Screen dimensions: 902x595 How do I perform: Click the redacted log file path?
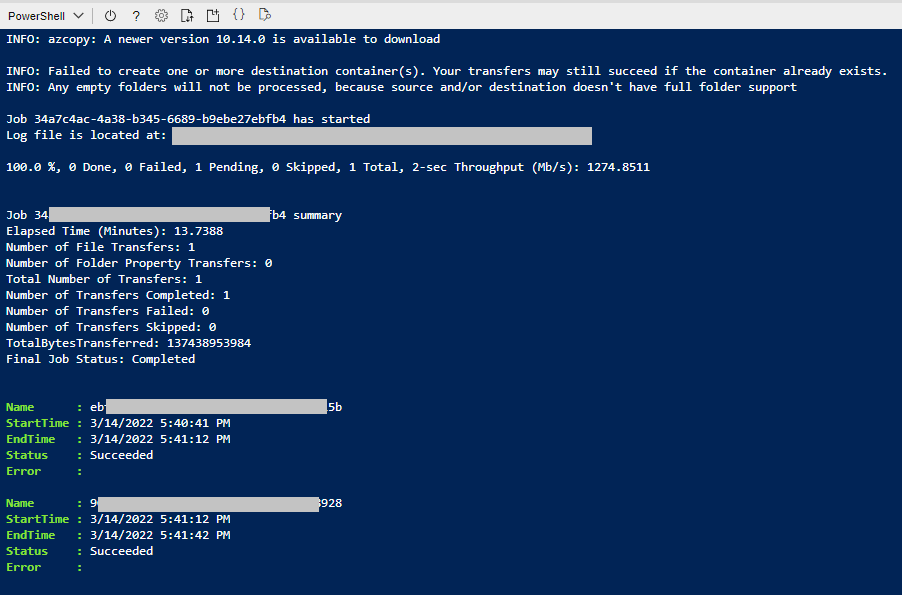pos(381,135)
